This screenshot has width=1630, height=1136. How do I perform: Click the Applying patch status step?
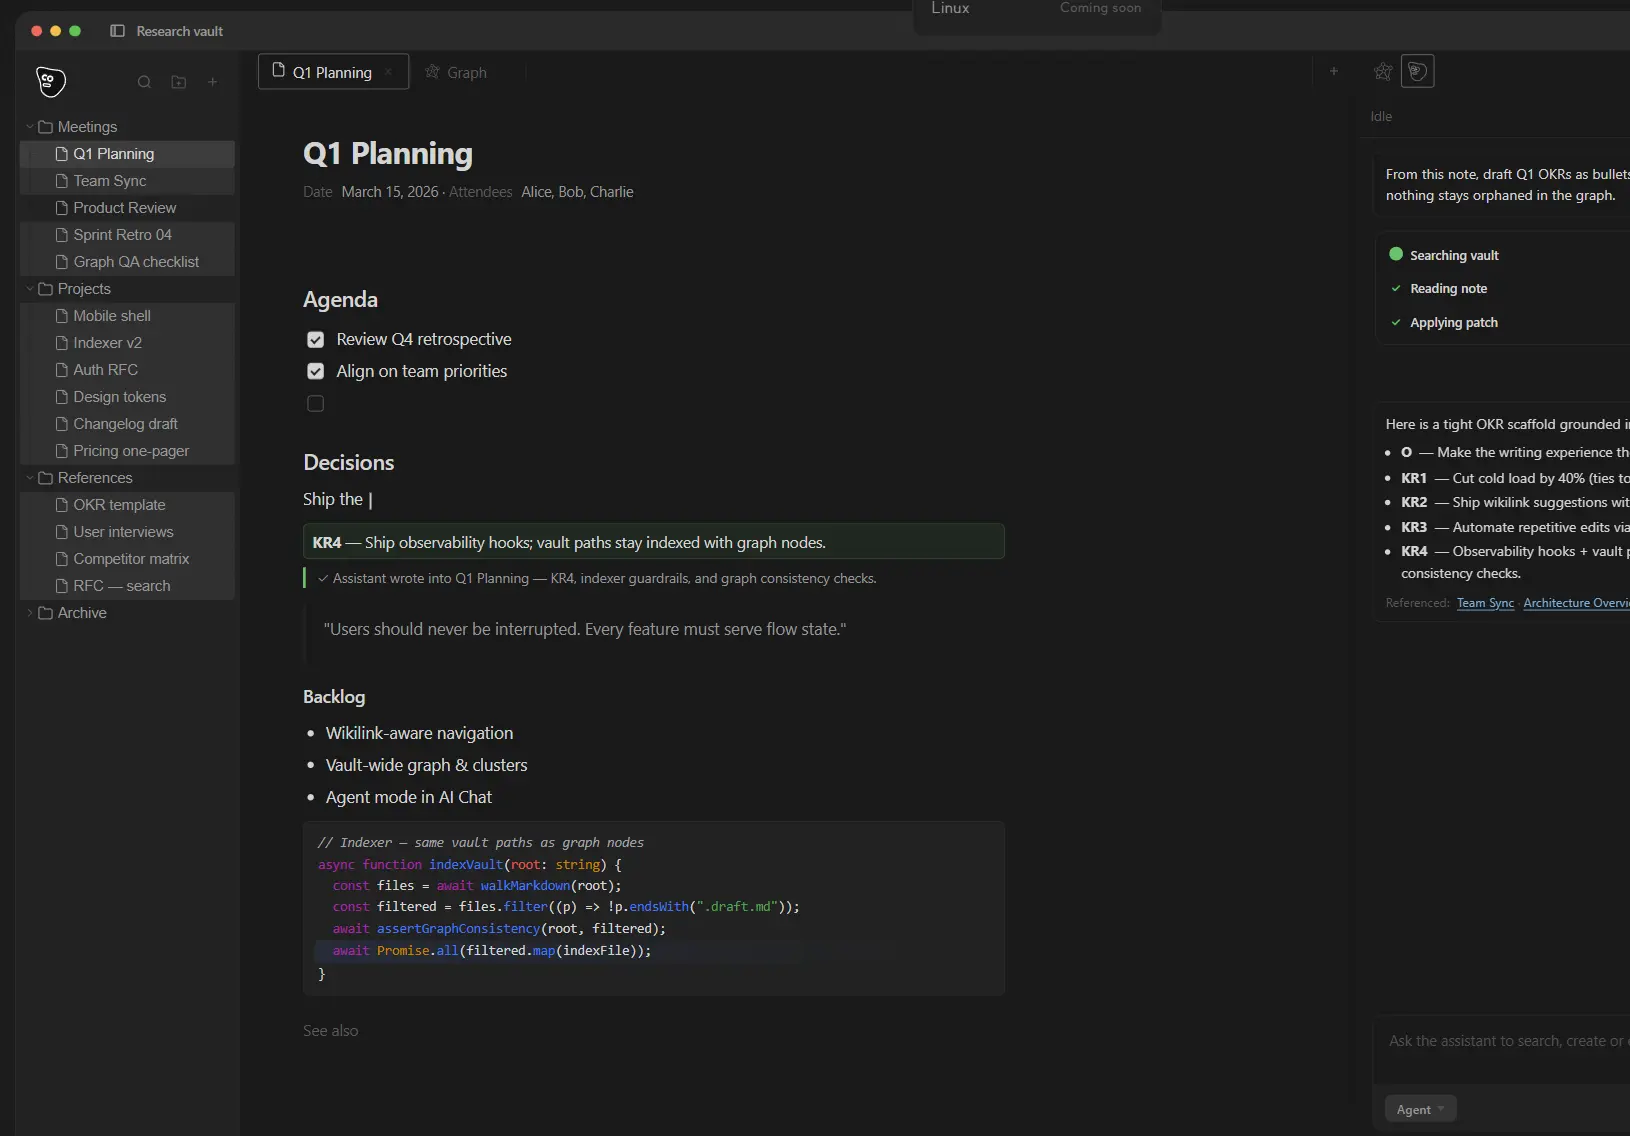1443,323
